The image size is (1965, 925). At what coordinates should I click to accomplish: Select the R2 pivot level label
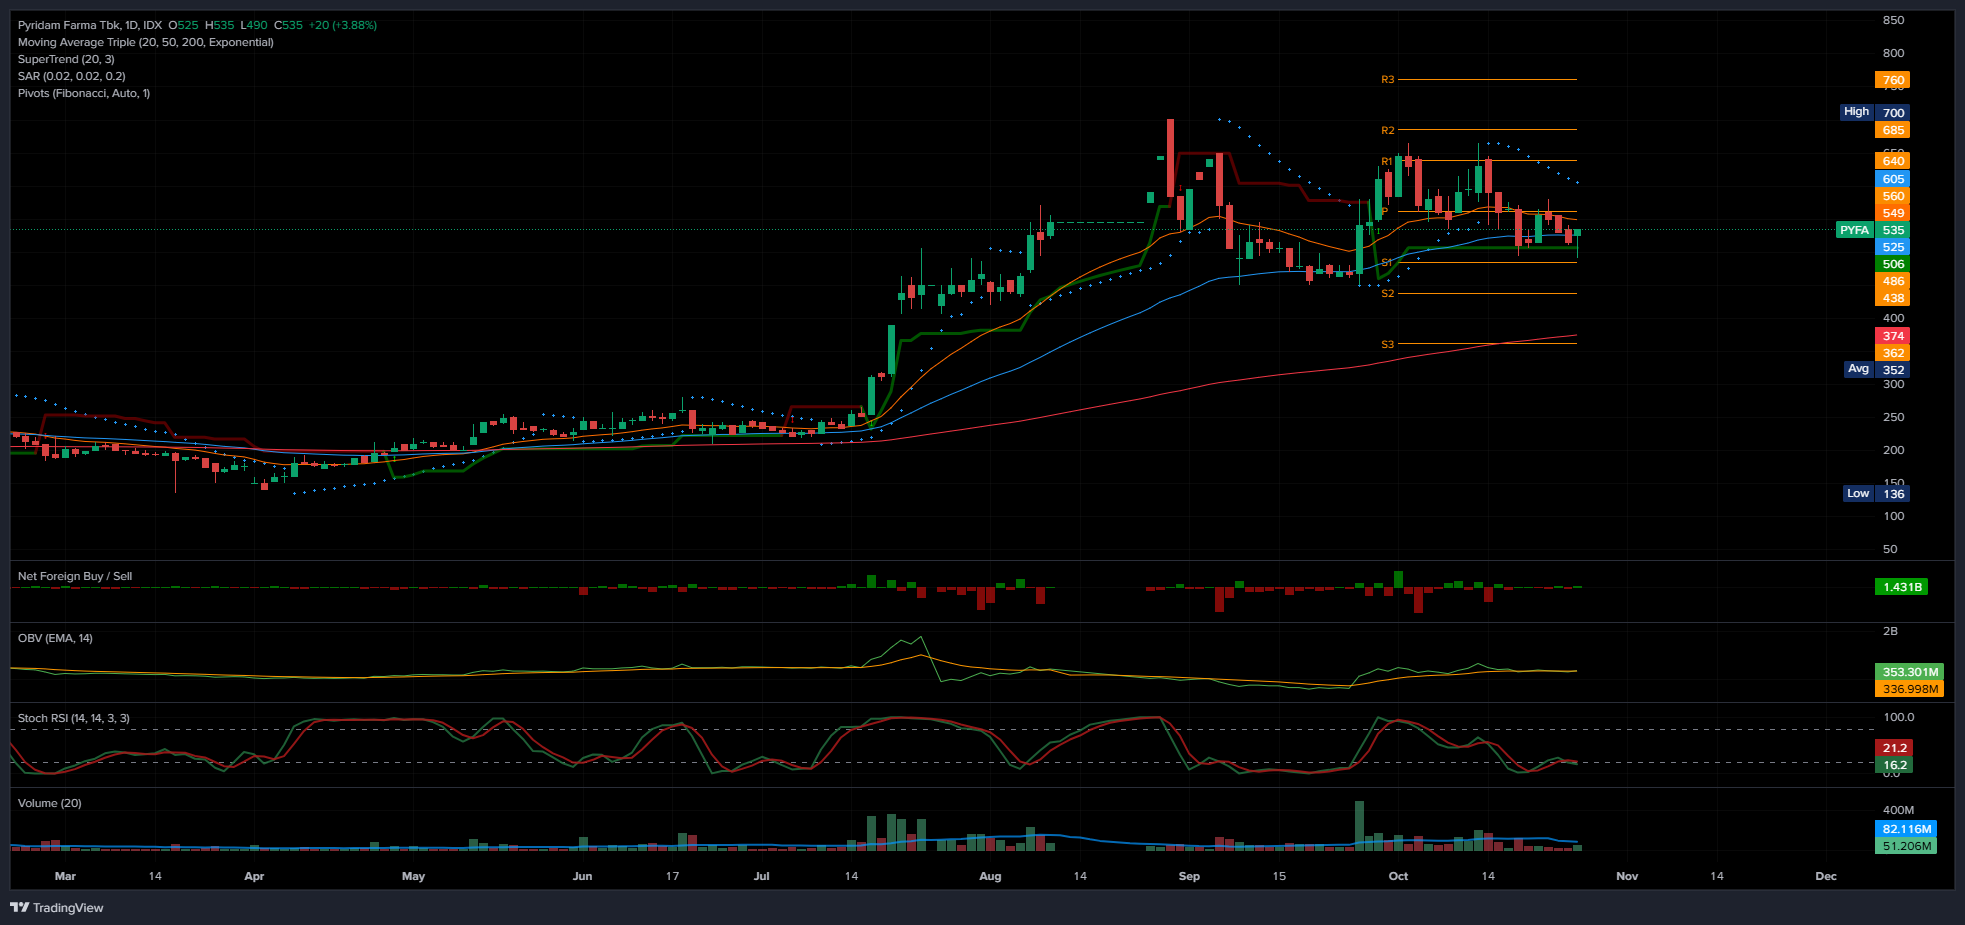click(1387, 131)
